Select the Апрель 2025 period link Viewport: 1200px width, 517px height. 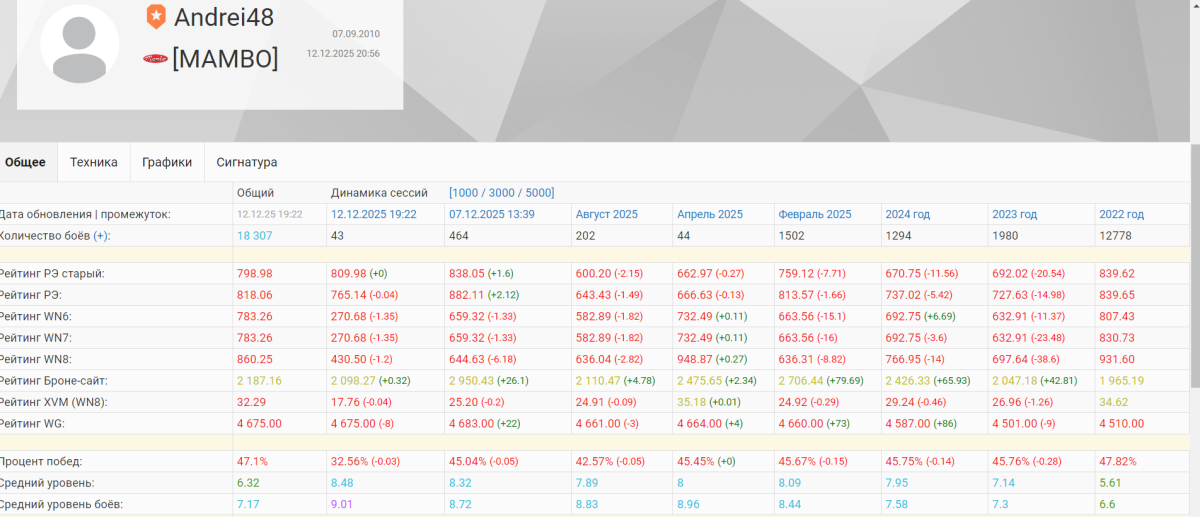[710, 214]
